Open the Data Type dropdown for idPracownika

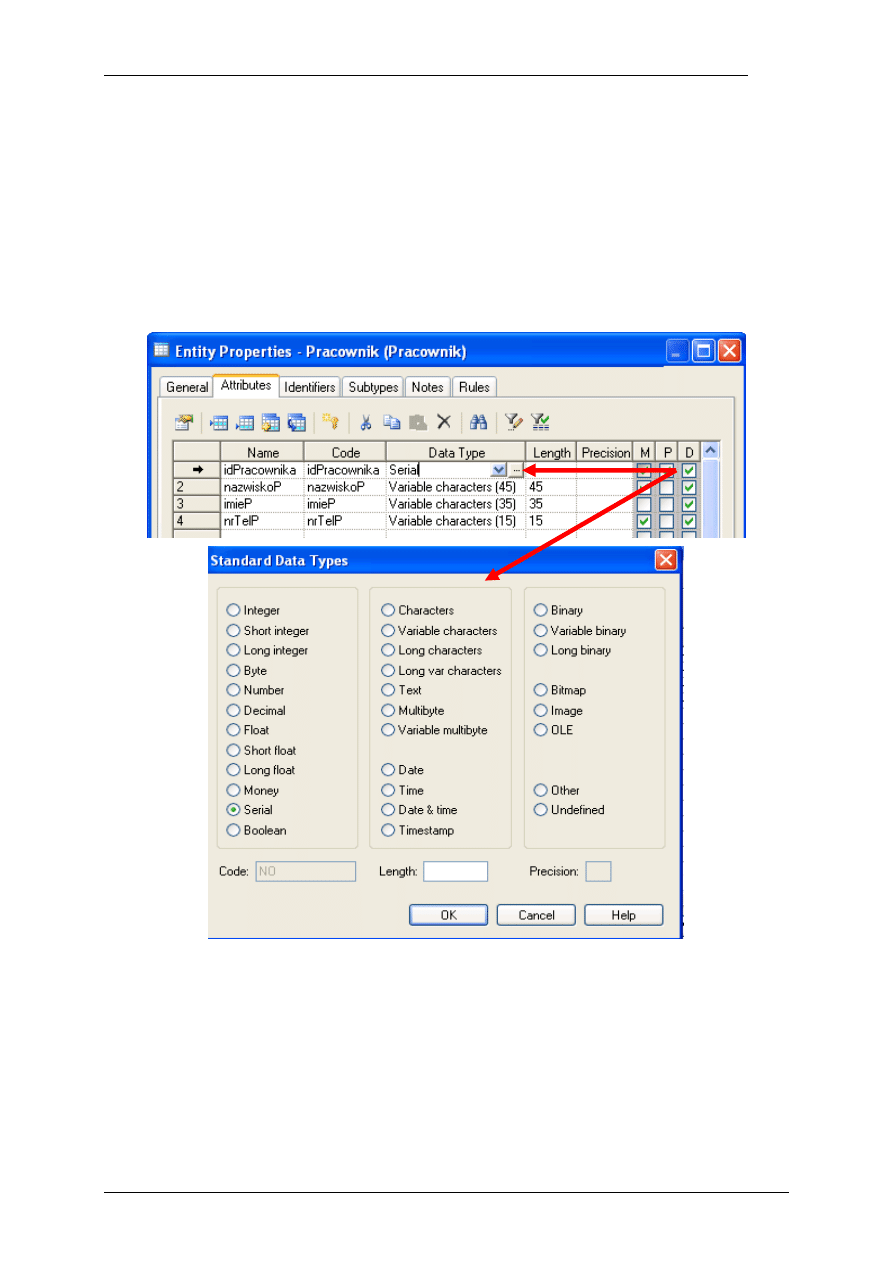pyautogui.click(x=499, y=470)
